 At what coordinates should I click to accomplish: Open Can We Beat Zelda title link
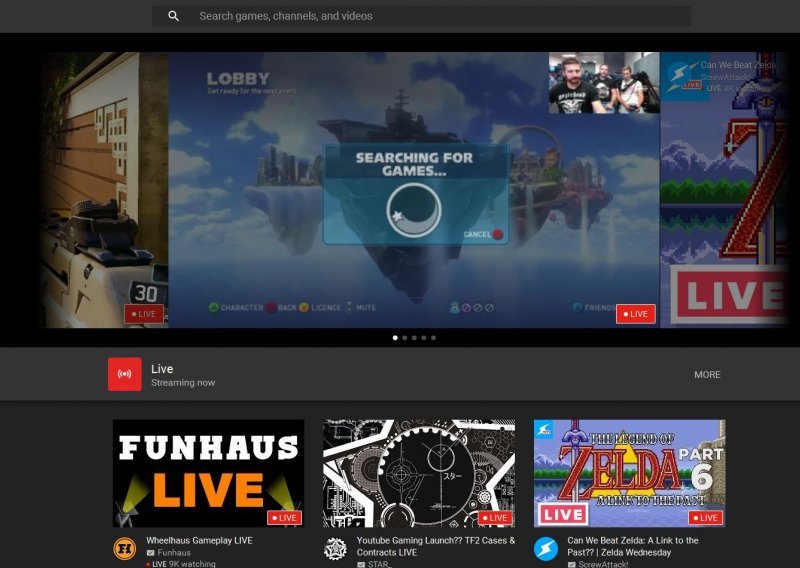tap(633, 546)
